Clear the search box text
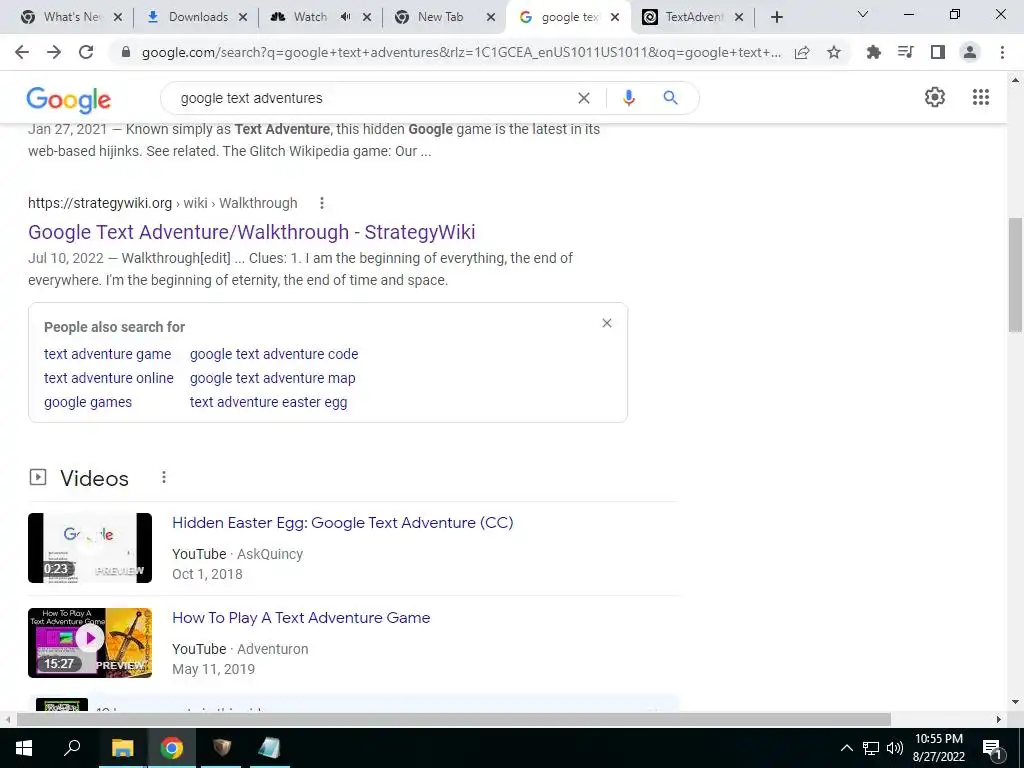Viewport: 1024px width, 768px height. click(x=584, y=98)
